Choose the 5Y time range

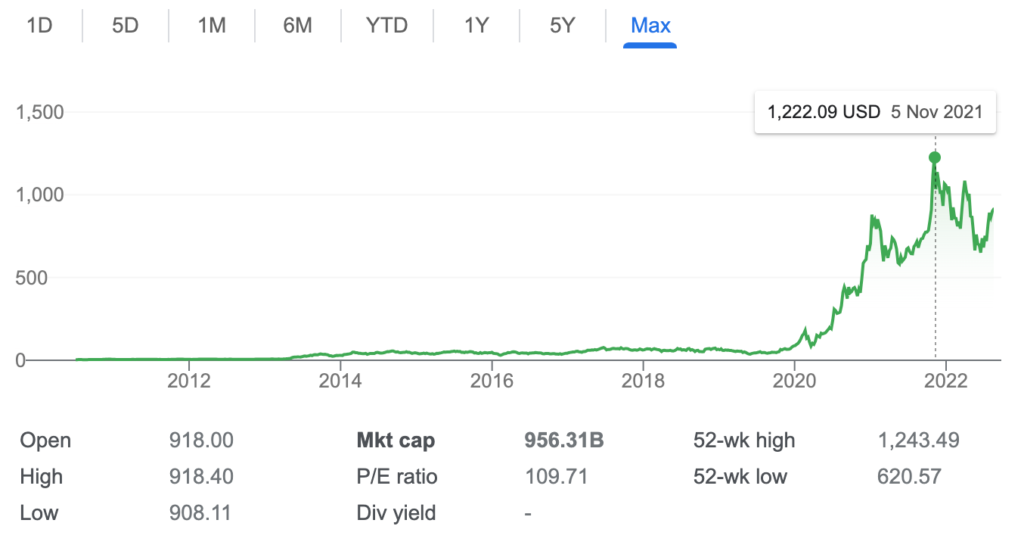tap(563, 25)
